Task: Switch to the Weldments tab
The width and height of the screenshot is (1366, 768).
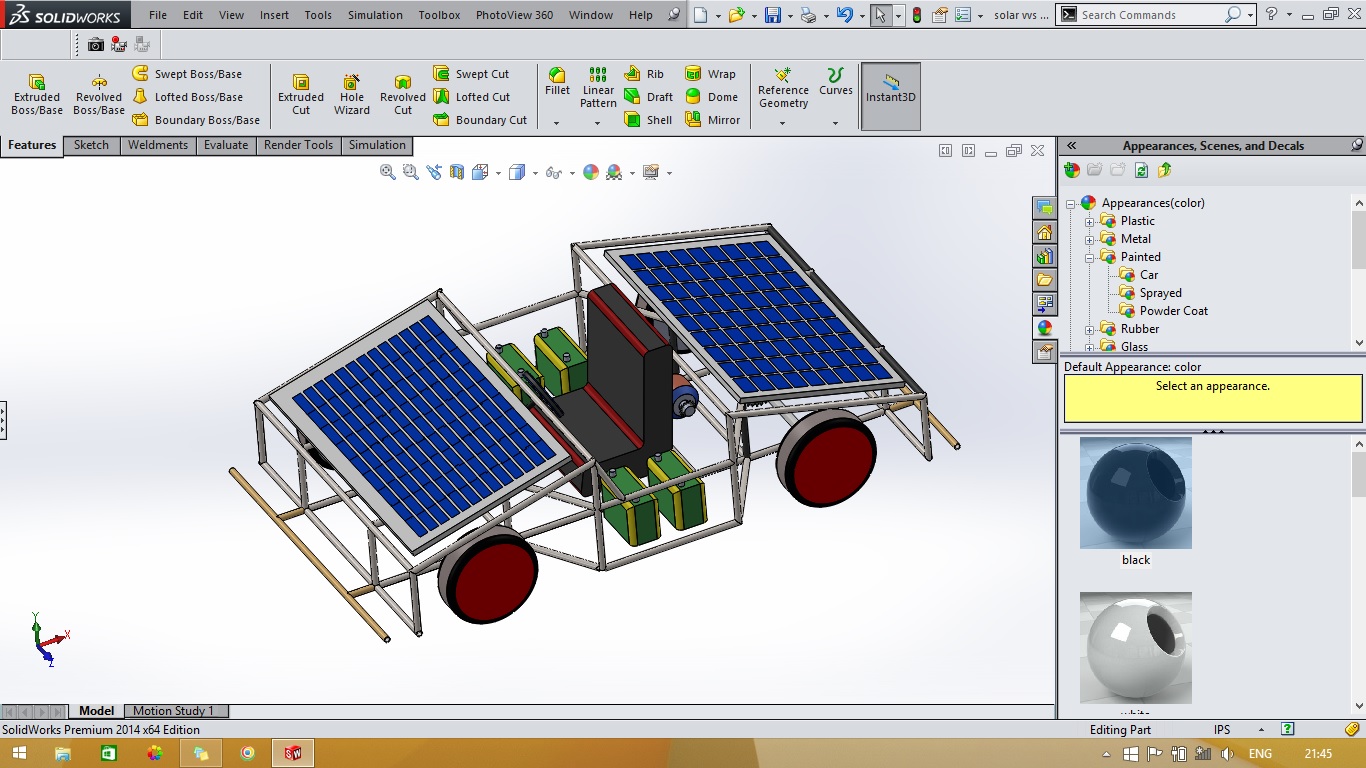Action: coord(157,145)
